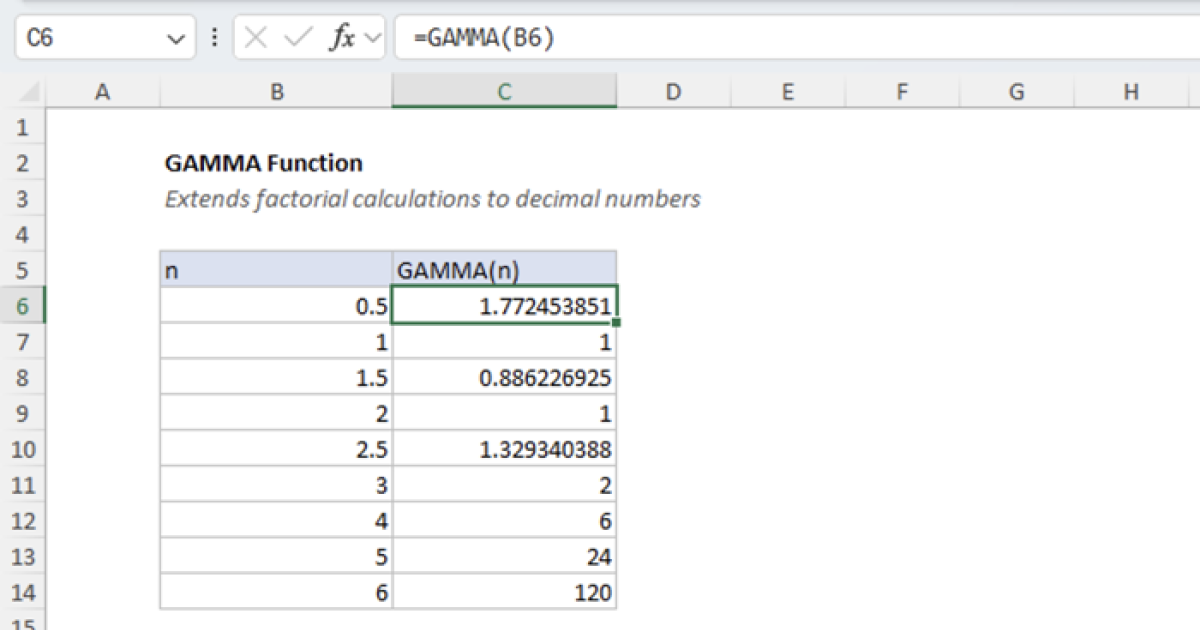1200x630 pixels.
Task: Select column H header
Action: (1131, 91)
